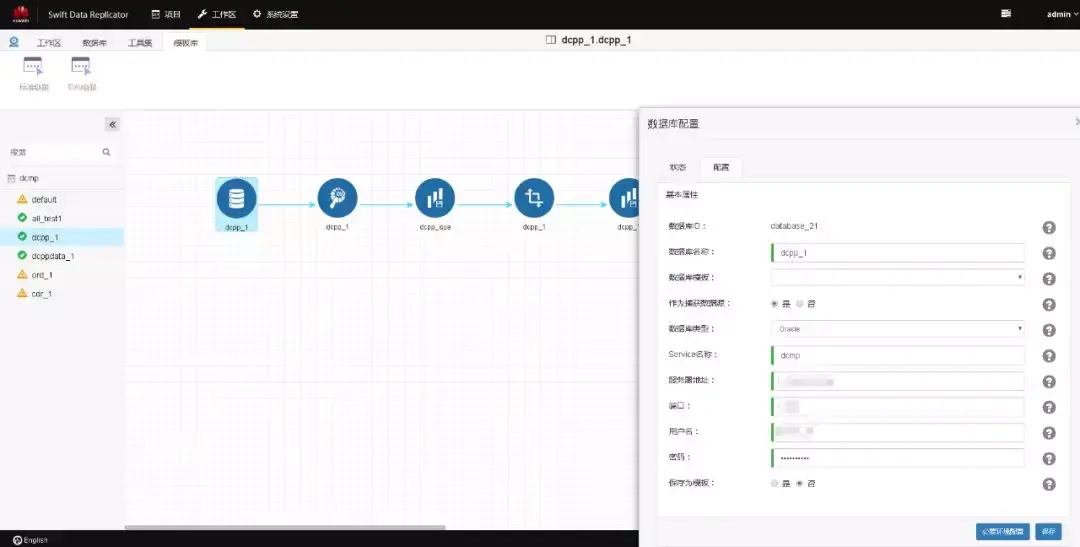Image resolution: width=1080 pixels, height=547 pixels.
Task: Open help for 端口 row
Action: coord(1049,407)
